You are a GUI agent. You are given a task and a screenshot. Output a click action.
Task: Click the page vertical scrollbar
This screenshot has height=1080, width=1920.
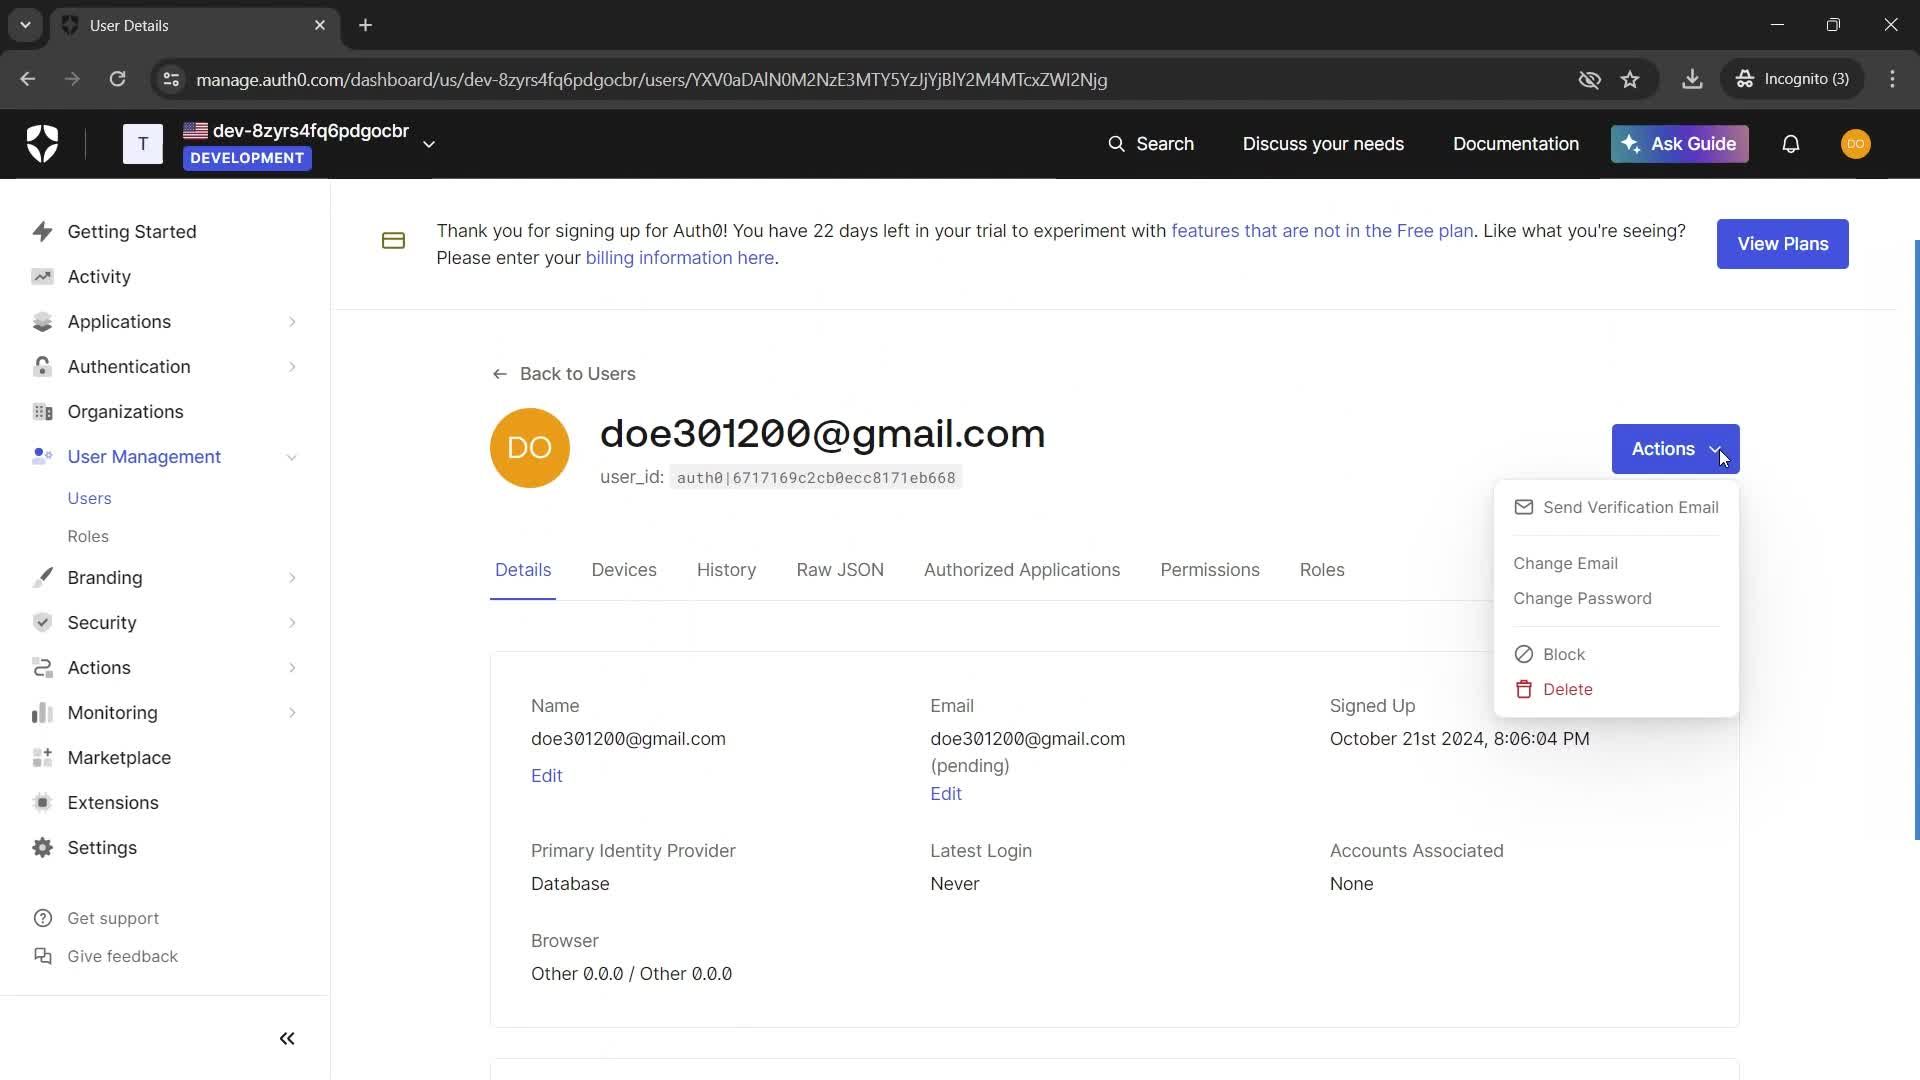[1916, 540]
